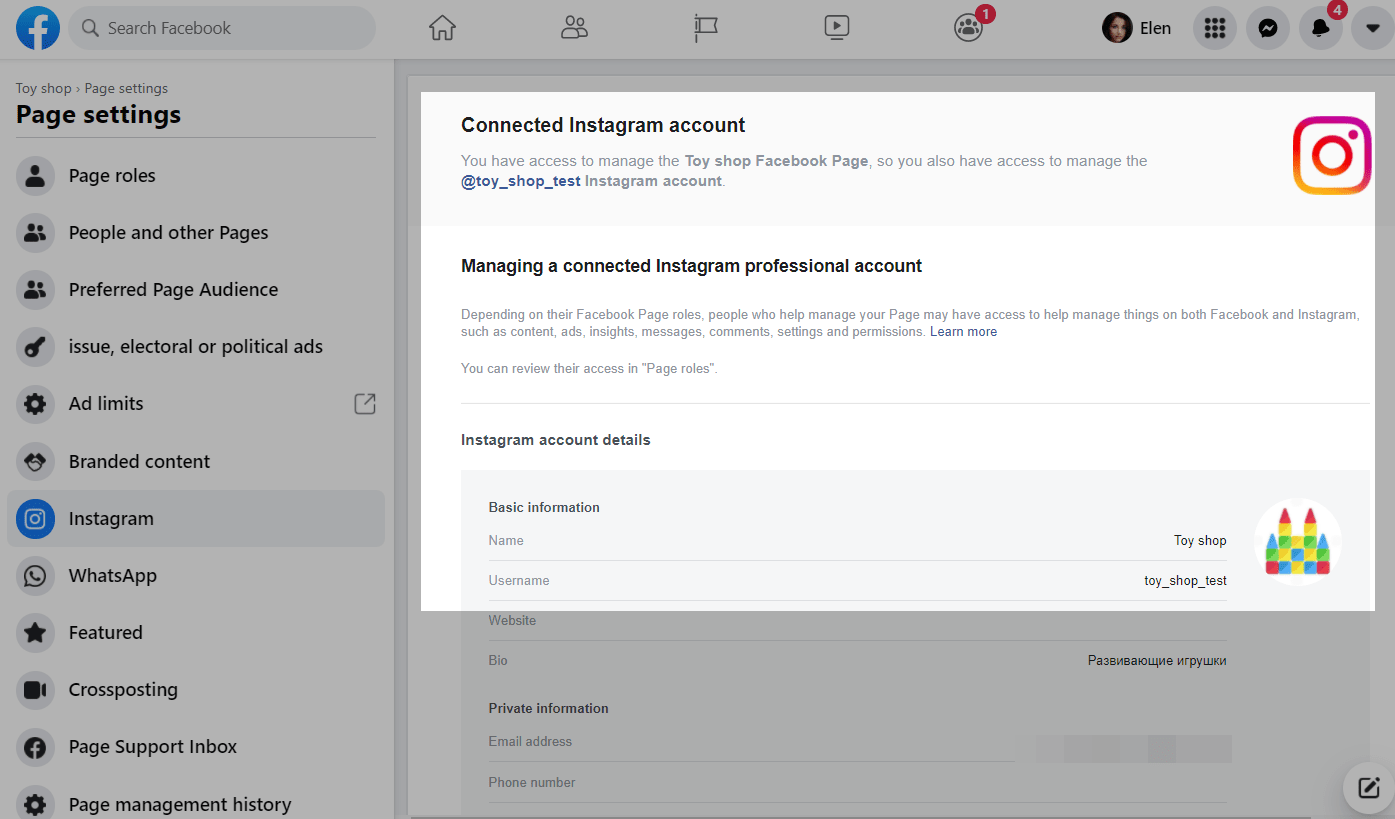
Task: Open the nine-dot Menu grid icon
Action: 1214,28
